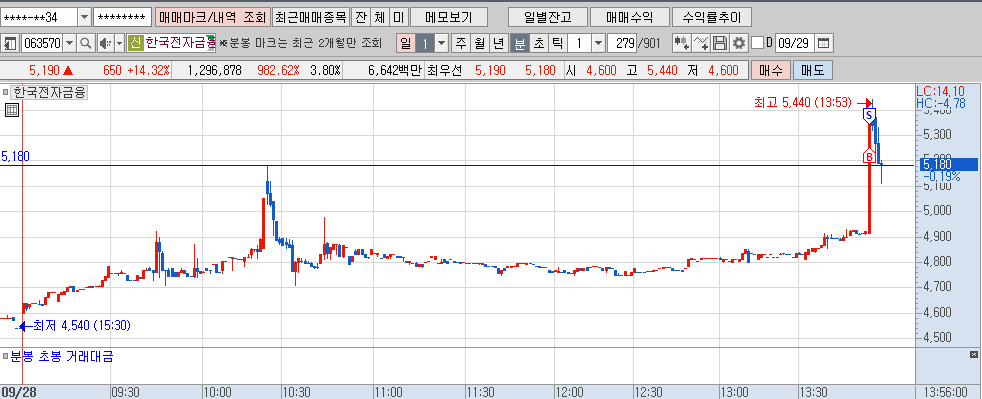Click the 체 button
The height and width of the screenshot is (399, 982).
click(x=380, y=17)
